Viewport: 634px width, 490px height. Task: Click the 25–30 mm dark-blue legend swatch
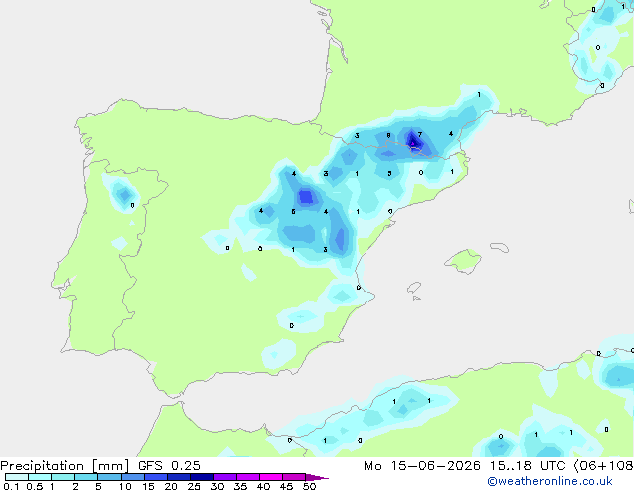pyautogui.click(x=201, y=477)
